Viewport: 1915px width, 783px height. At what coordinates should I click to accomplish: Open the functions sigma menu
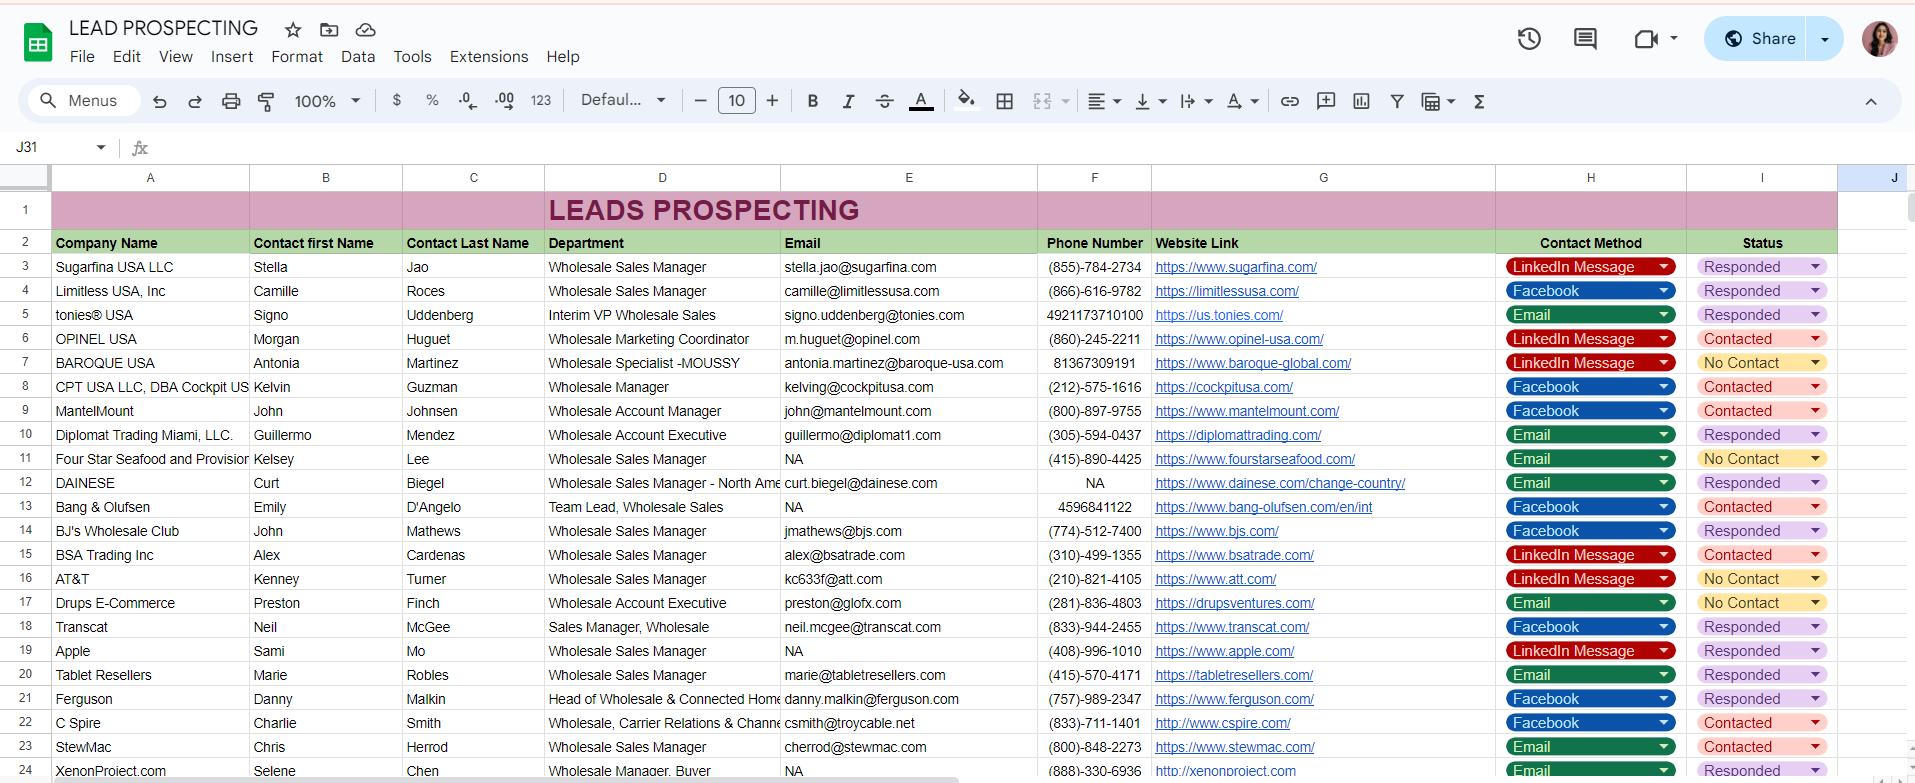click(1479, 101)
